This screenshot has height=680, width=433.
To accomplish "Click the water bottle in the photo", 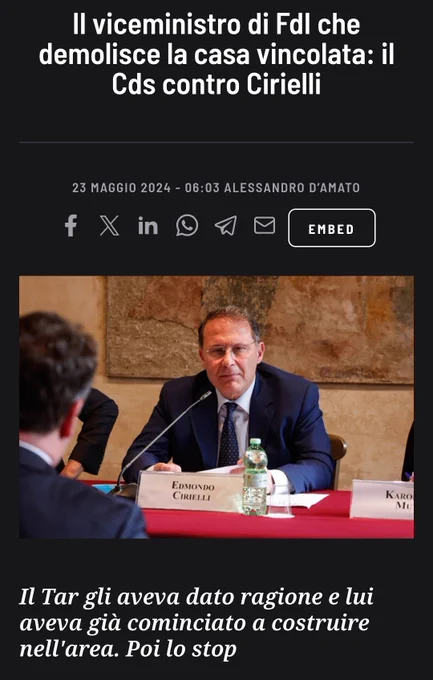I will 255,477.
